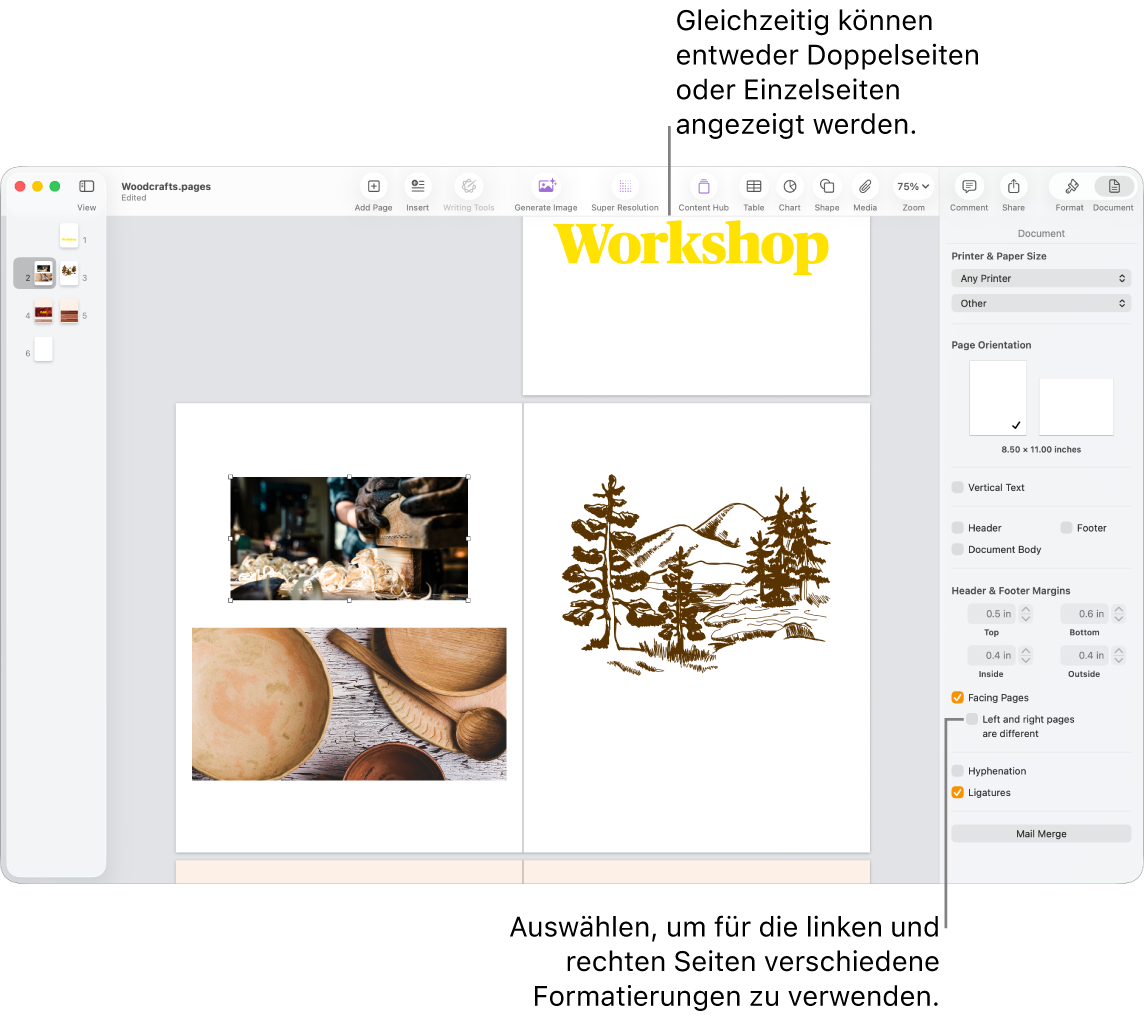Enable the Hyphenation checkbox
Image resolution: width=1144 pixels, height=1016 pixels.
point(957,771)
